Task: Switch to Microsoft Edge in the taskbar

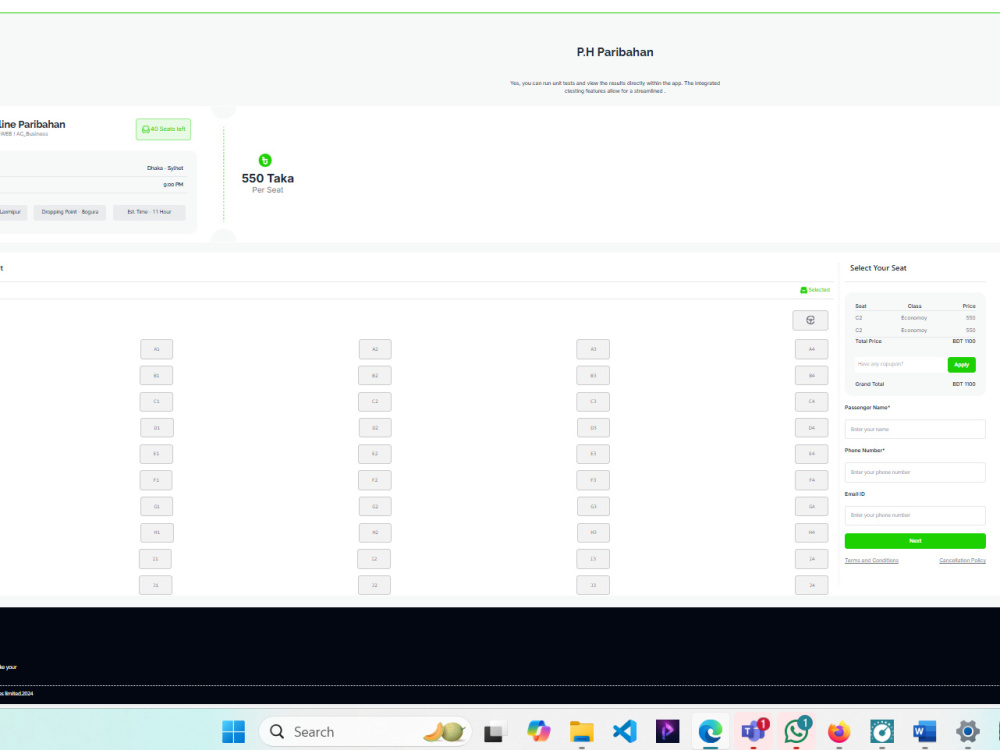Action: [710, 732]
